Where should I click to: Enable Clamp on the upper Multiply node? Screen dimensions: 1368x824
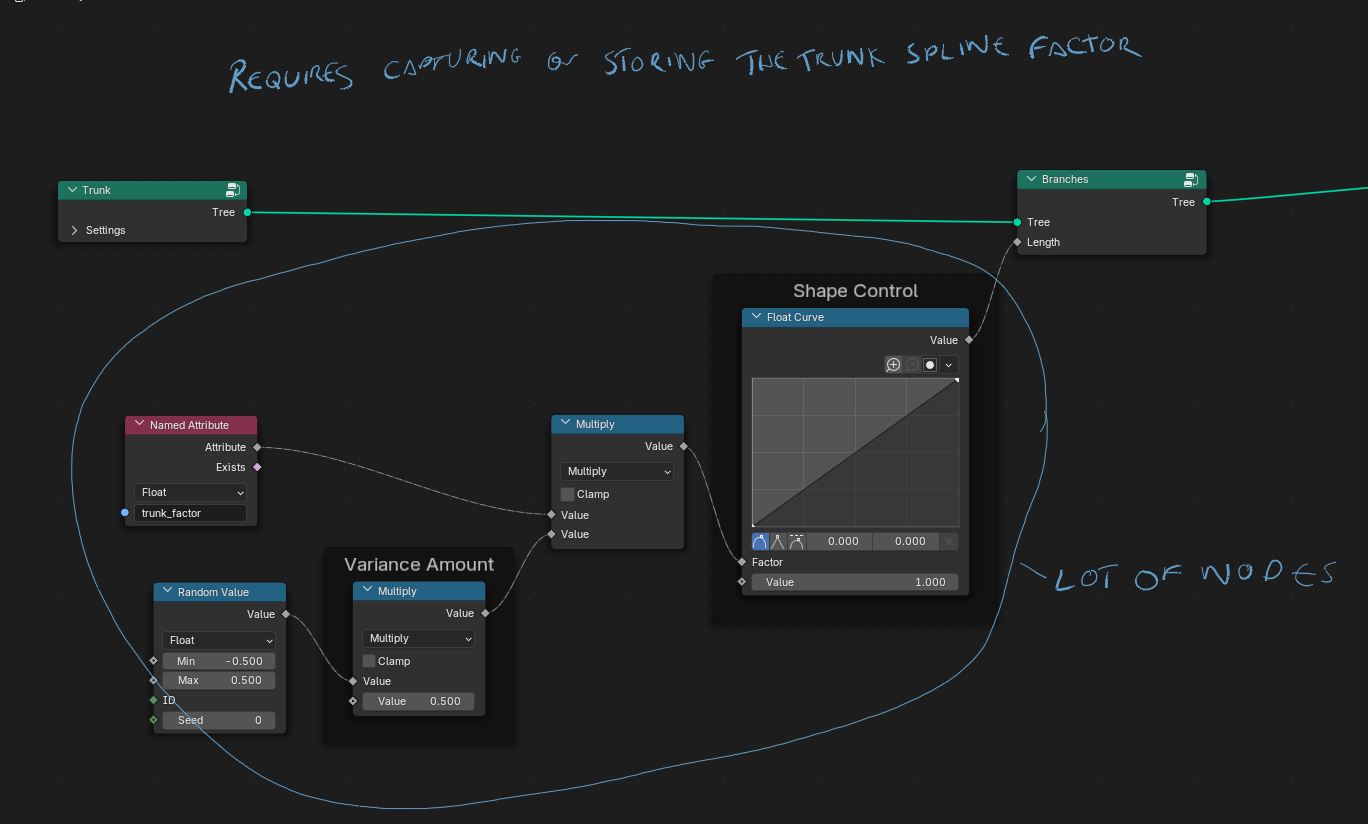568,494
